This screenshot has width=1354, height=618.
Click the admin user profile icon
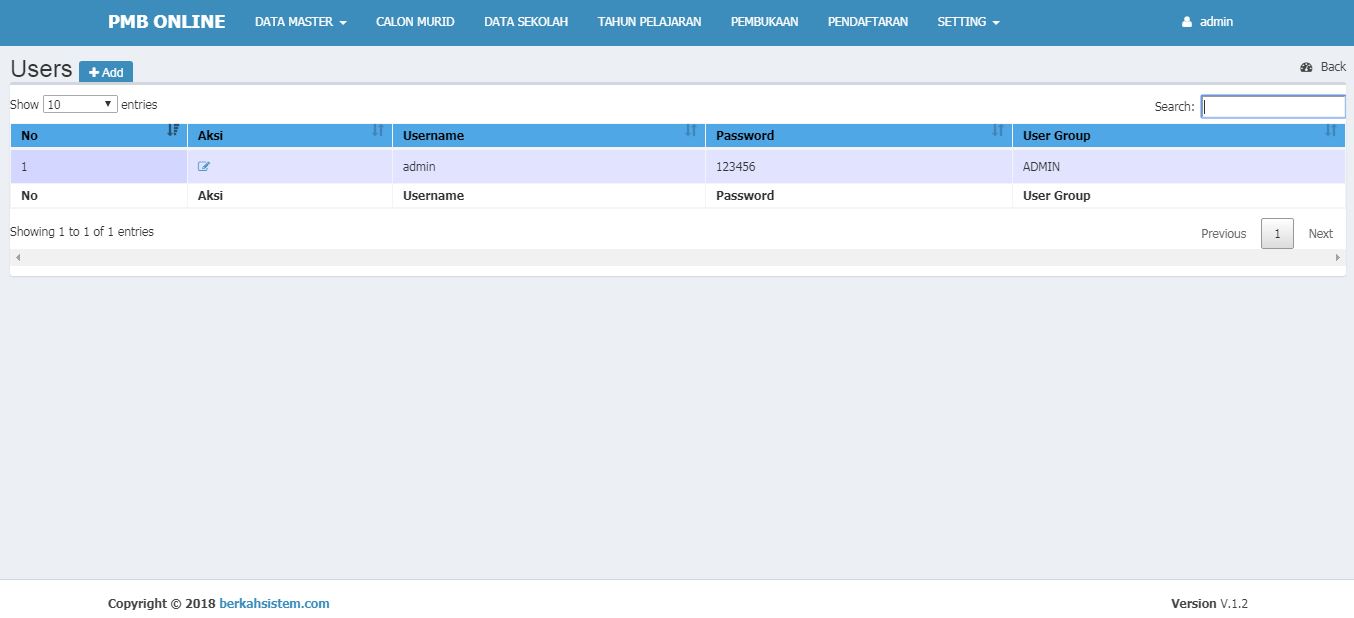tap(1187, 22)
